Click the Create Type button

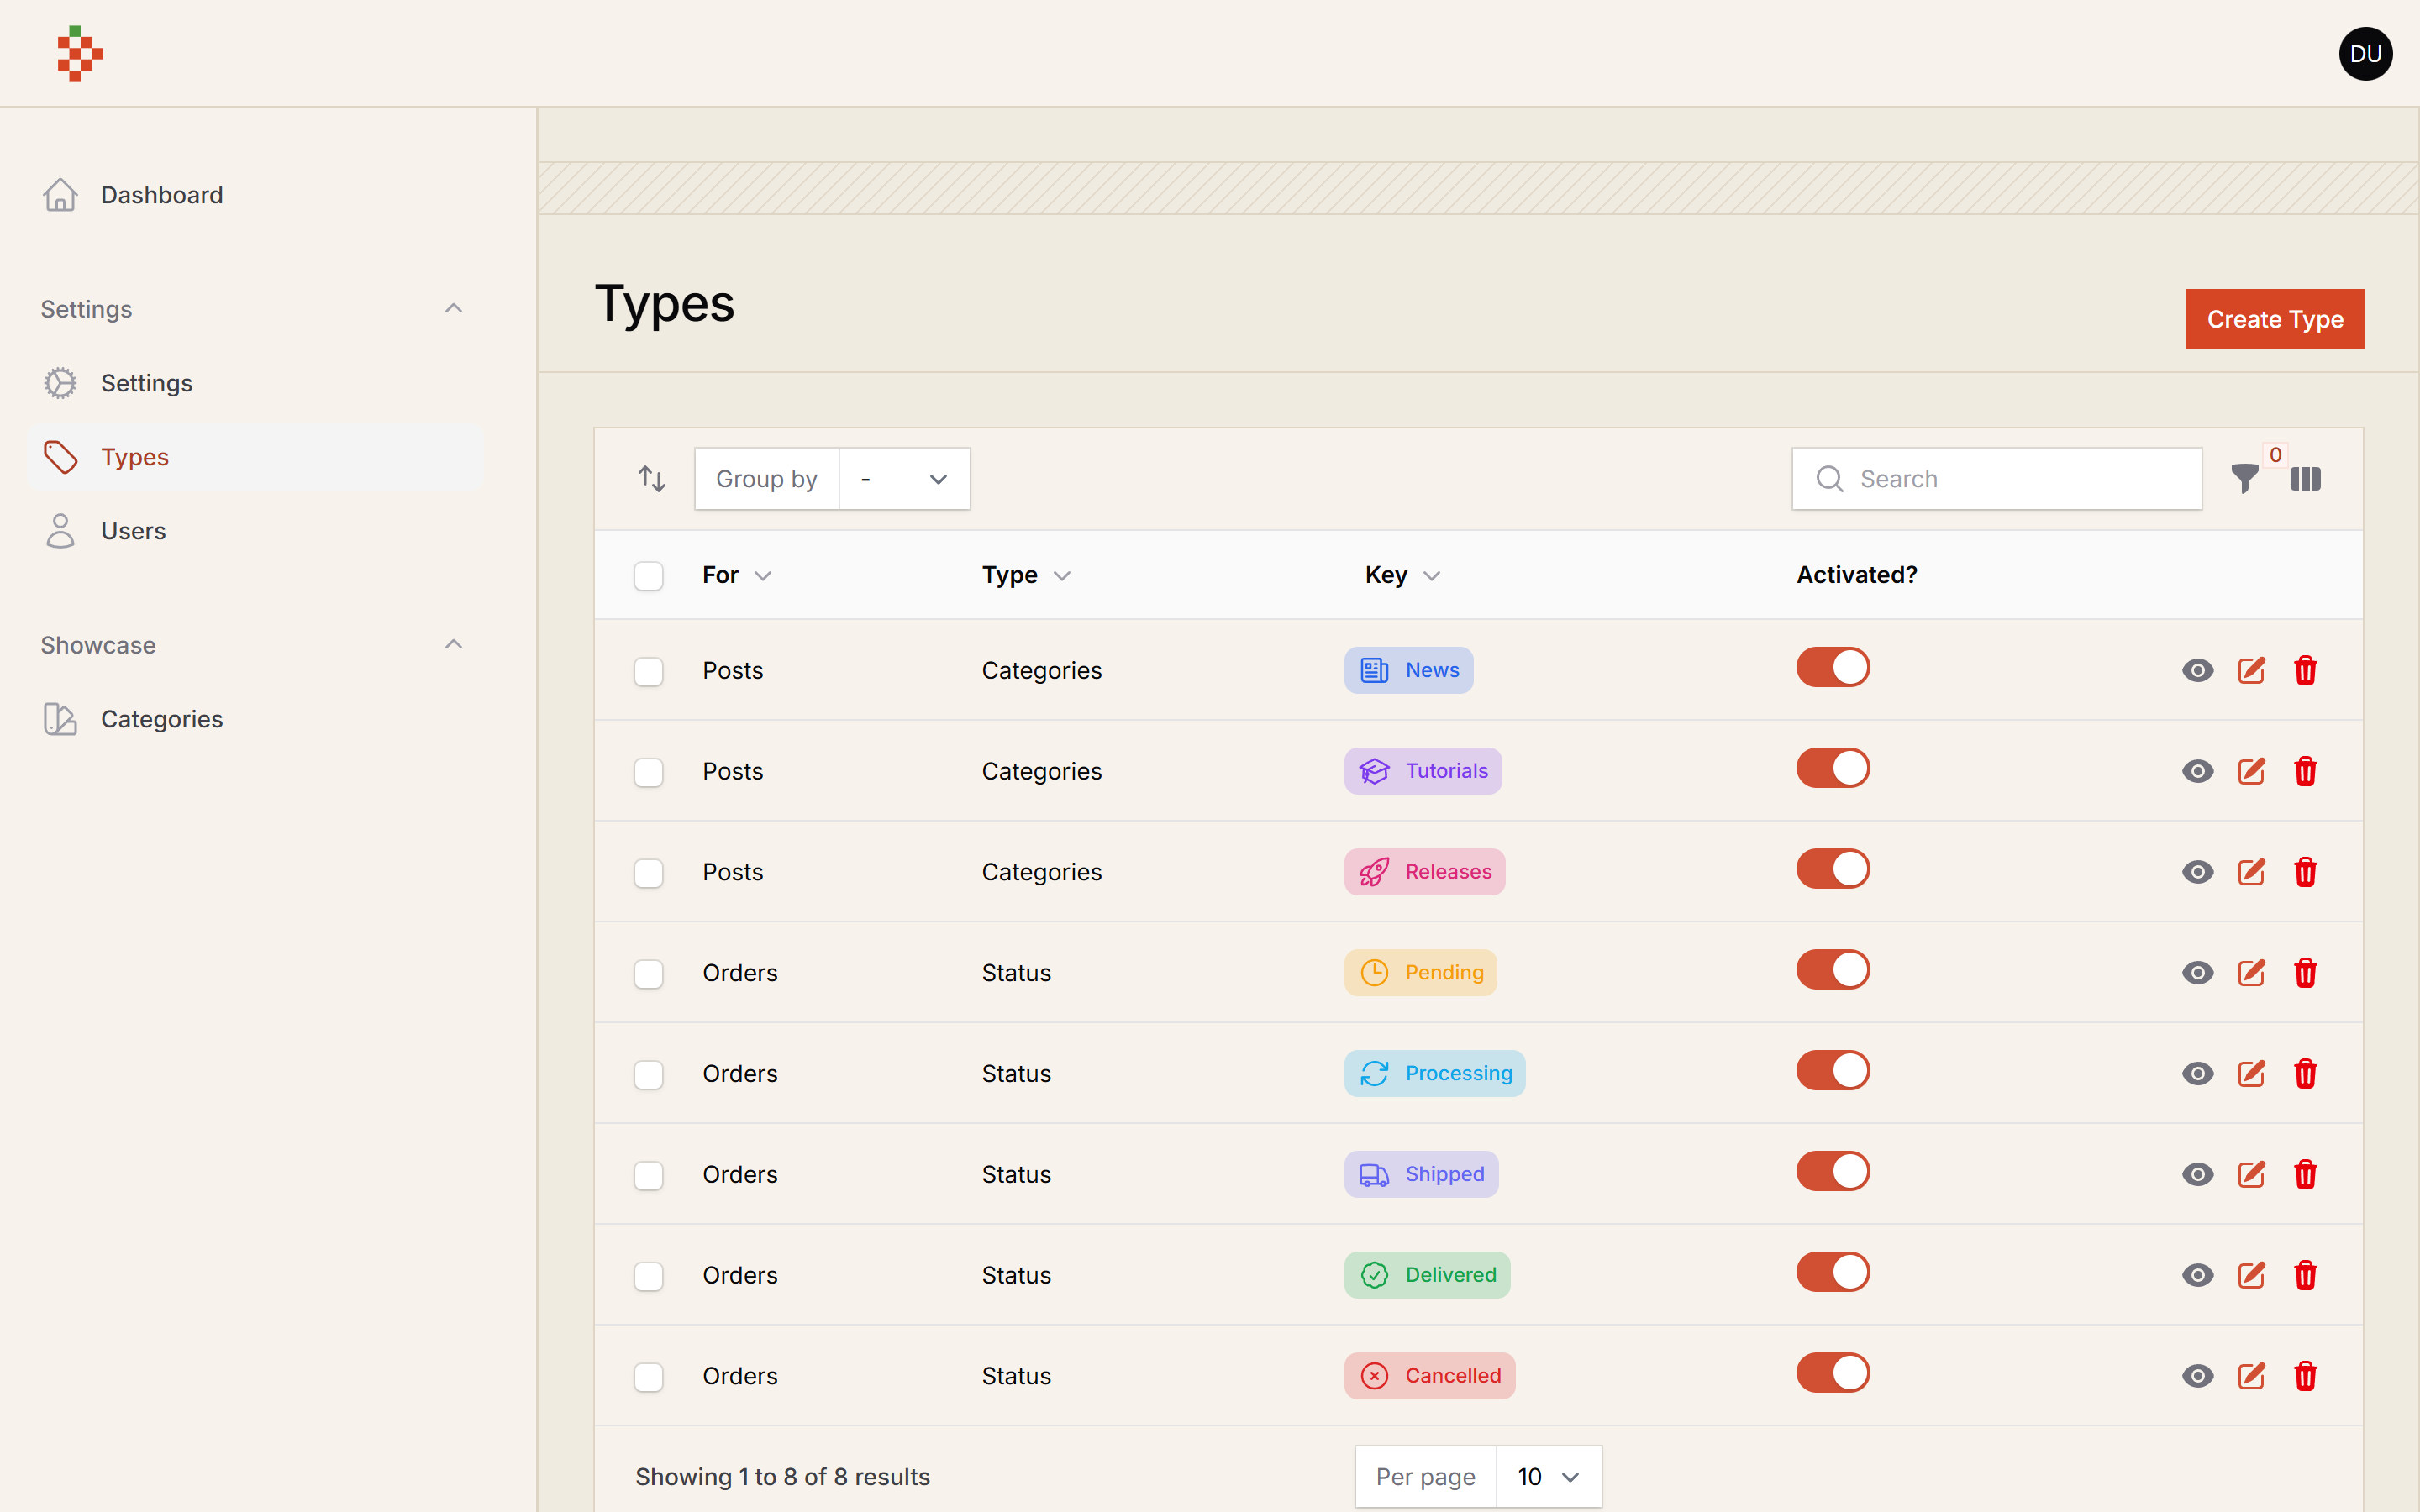coord(2274,319)
